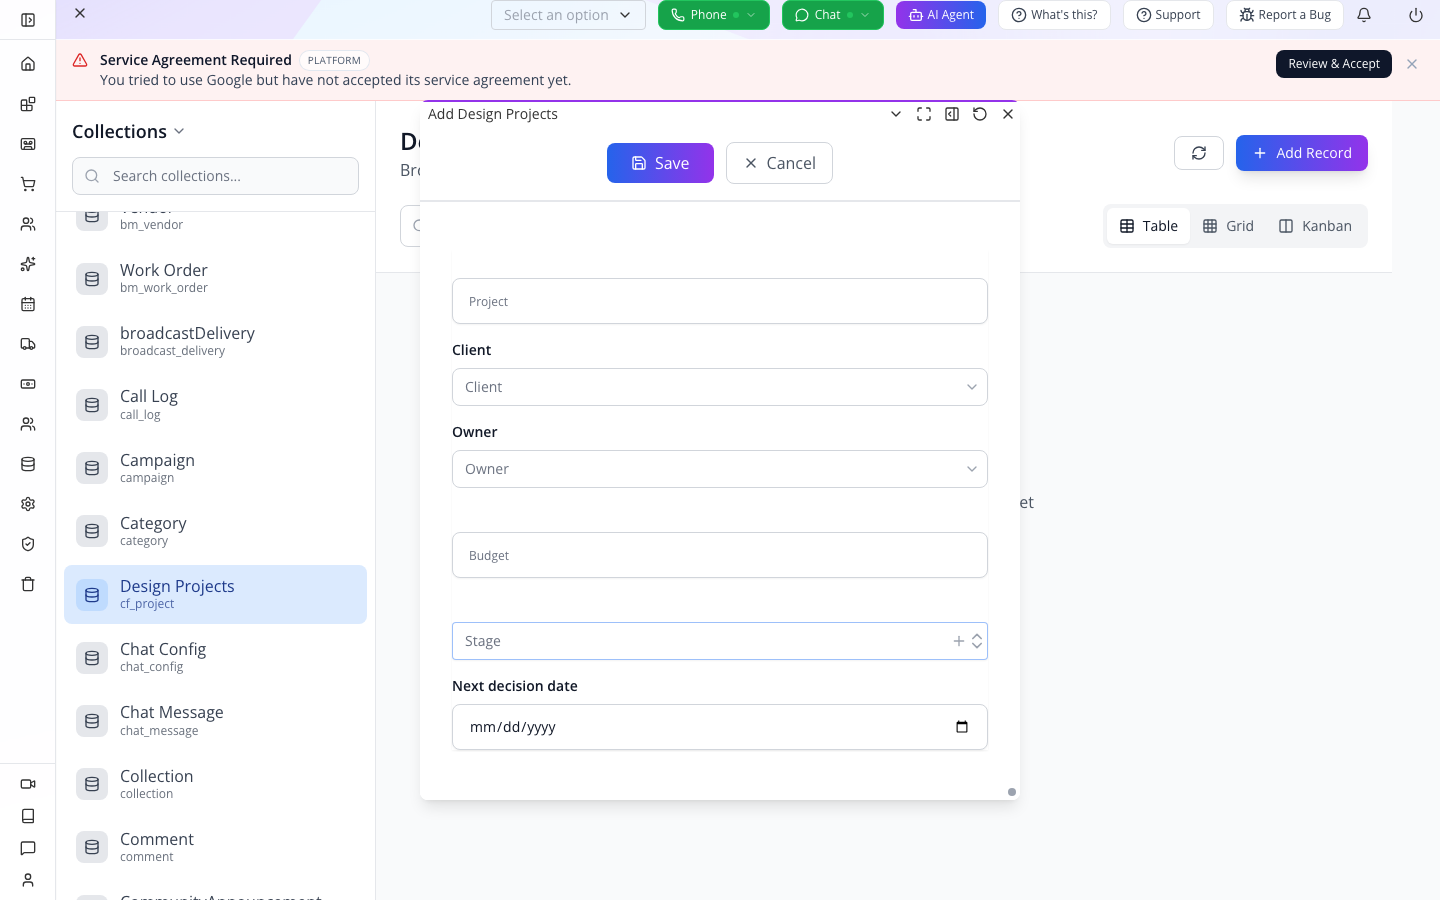Click the Add Record button
Image resolution: width=1440 pixels, height=900 pixels.
[x=1301, y=153]
